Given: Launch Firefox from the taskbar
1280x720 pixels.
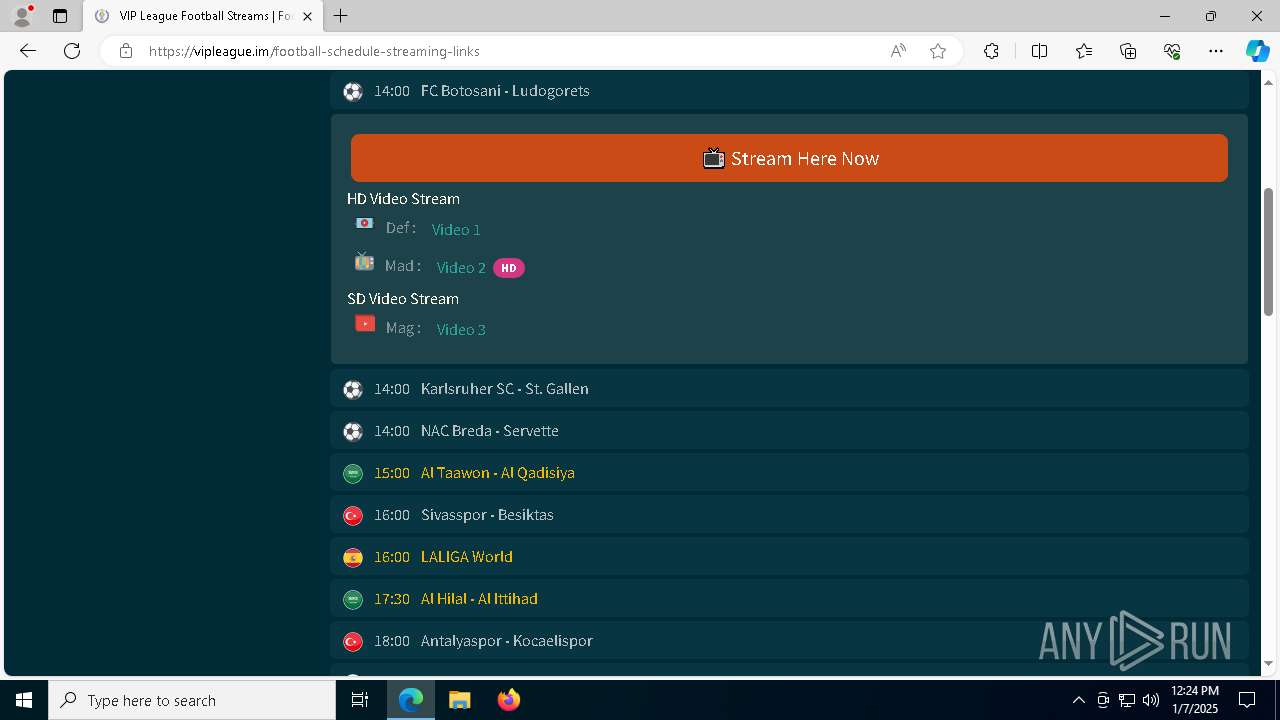Looking at the screenshot, I should [509, 700].
